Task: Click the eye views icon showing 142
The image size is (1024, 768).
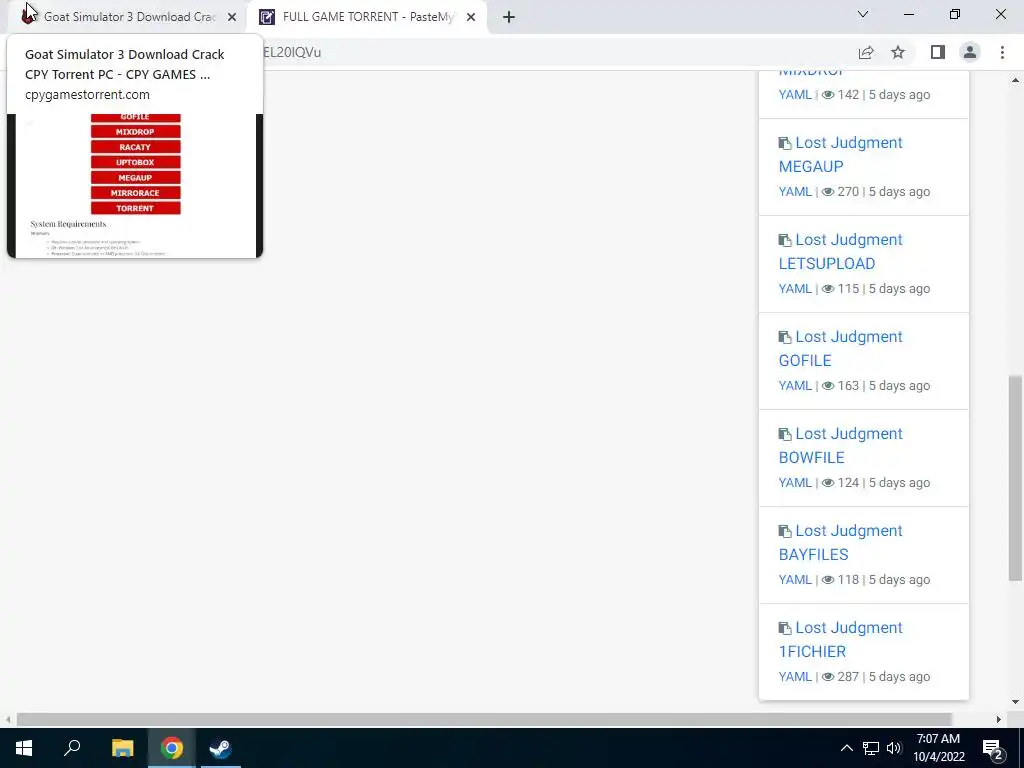Action: [828, 95]
